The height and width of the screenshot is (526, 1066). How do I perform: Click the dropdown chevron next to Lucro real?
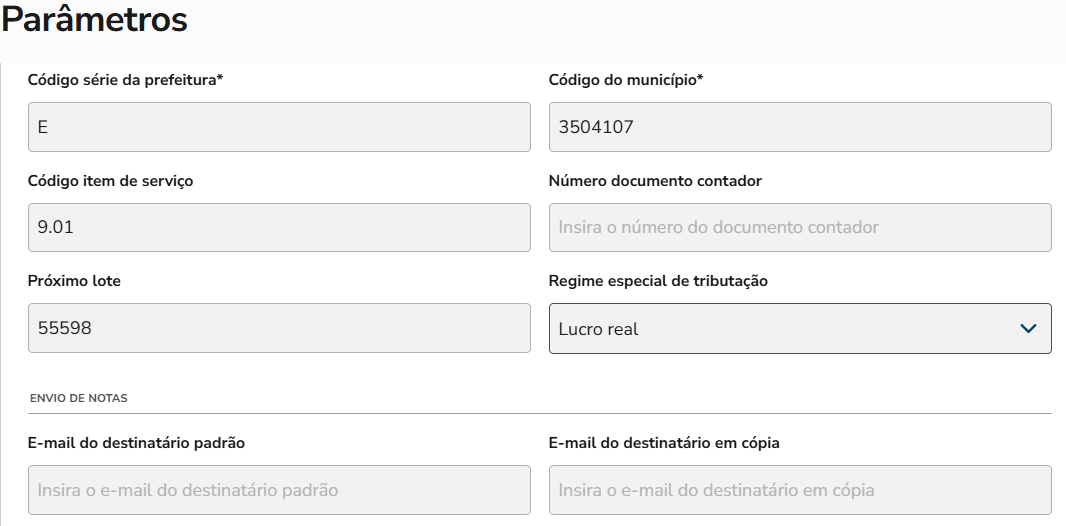click(x=1028, y=329)
